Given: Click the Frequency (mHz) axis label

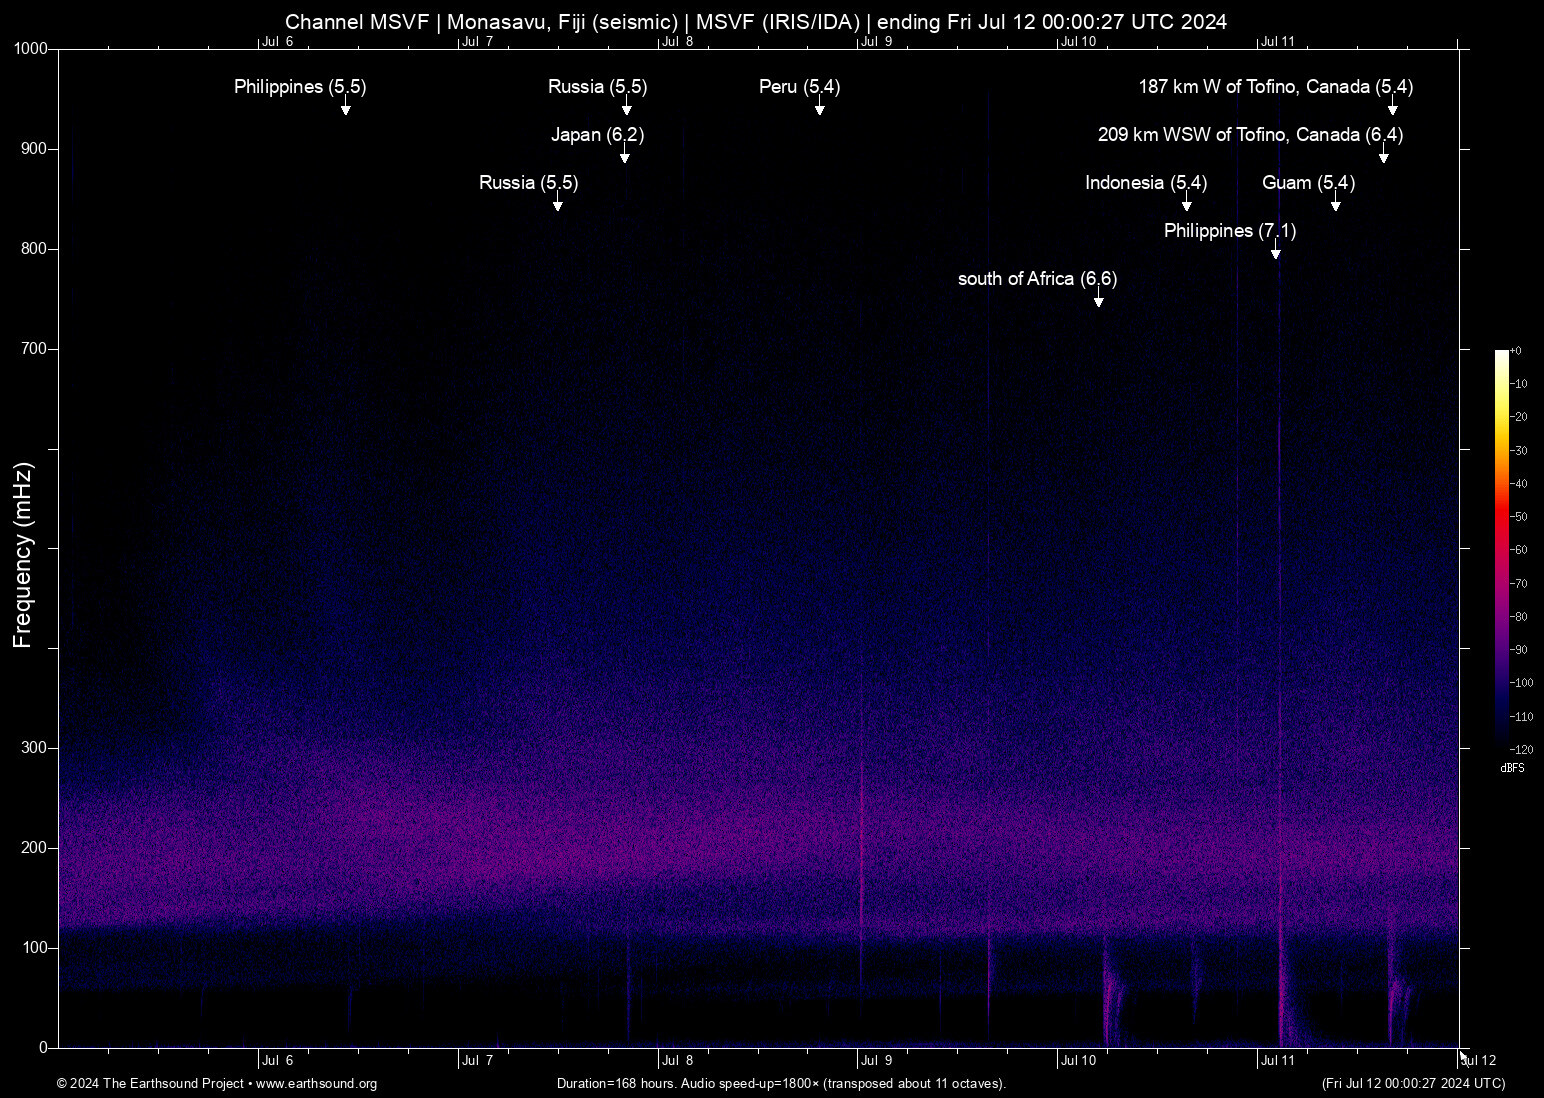Looking at the screenshot, I should tap(23, 555).
